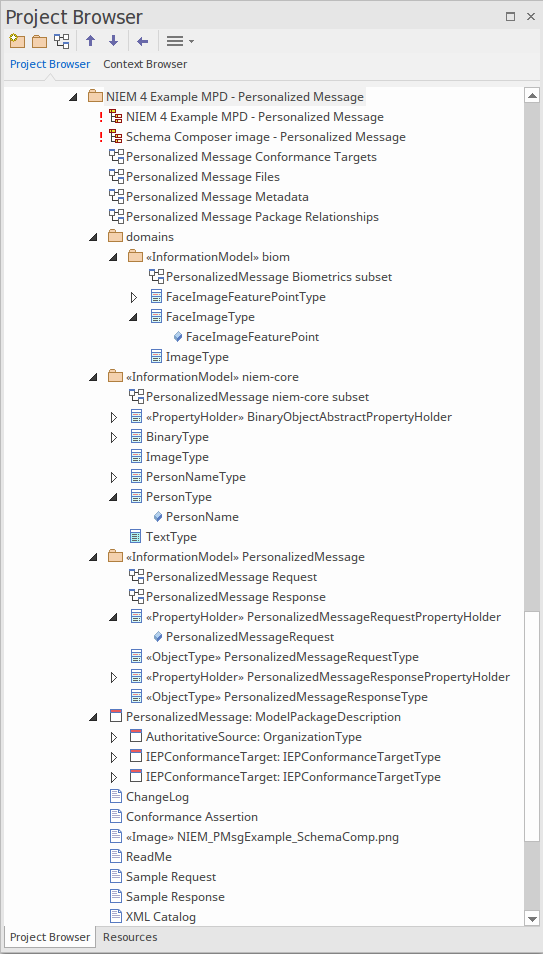The image size is (543, 954).
Task: Select the Schema Composer image diagram icon
Action: pyautogui.click(x=116, y=137)
